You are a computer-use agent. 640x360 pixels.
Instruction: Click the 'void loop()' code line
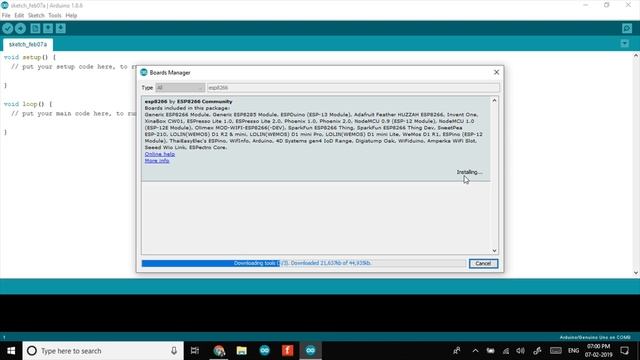tap(28, 104)
